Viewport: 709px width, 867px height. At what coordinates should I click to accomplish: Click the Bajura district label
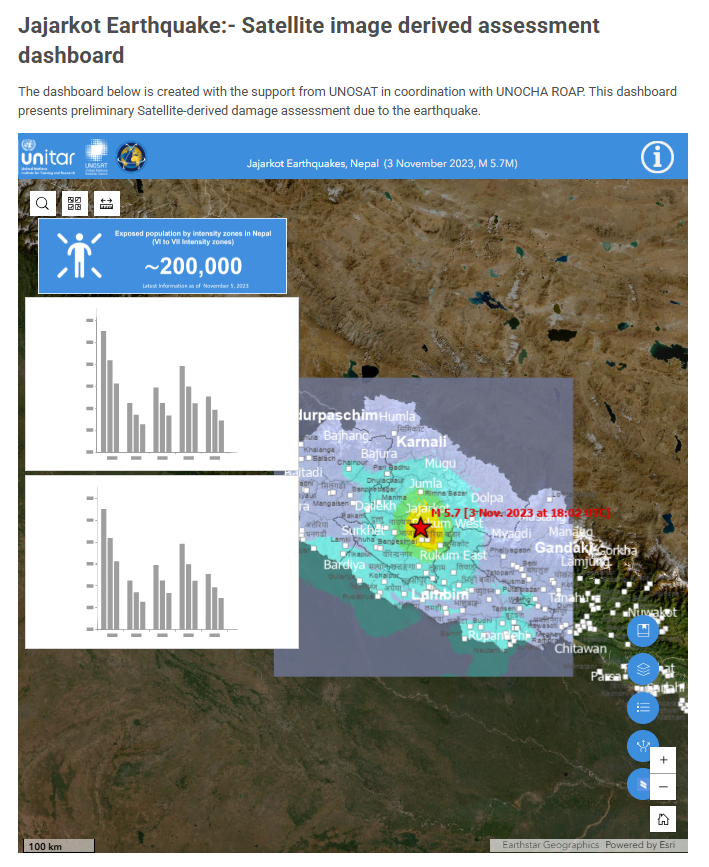coord(379,454)
